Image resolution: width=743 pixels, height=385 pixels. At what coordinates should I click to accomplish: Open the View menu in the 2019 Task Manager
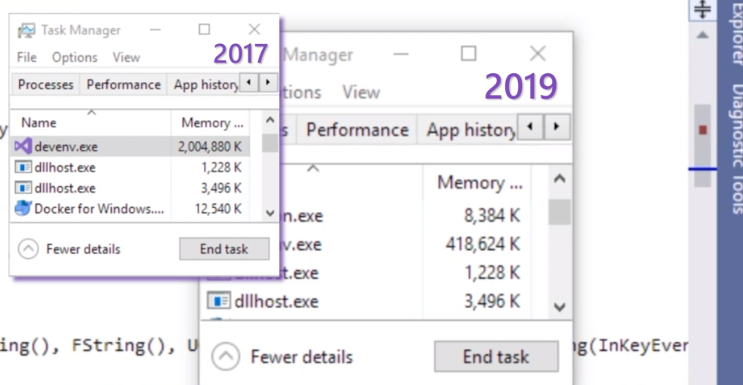361,92
